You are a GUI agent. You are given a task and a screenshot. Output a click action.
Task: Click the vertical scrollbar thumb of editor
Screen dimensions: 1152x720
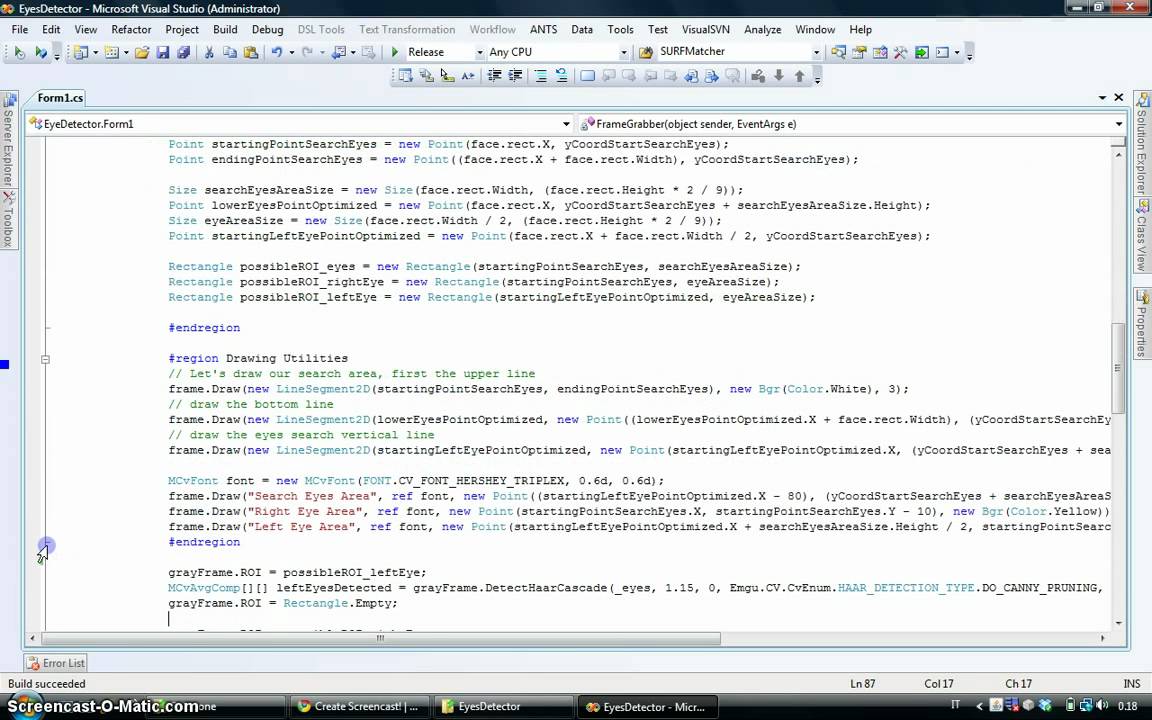(1118, 367)
